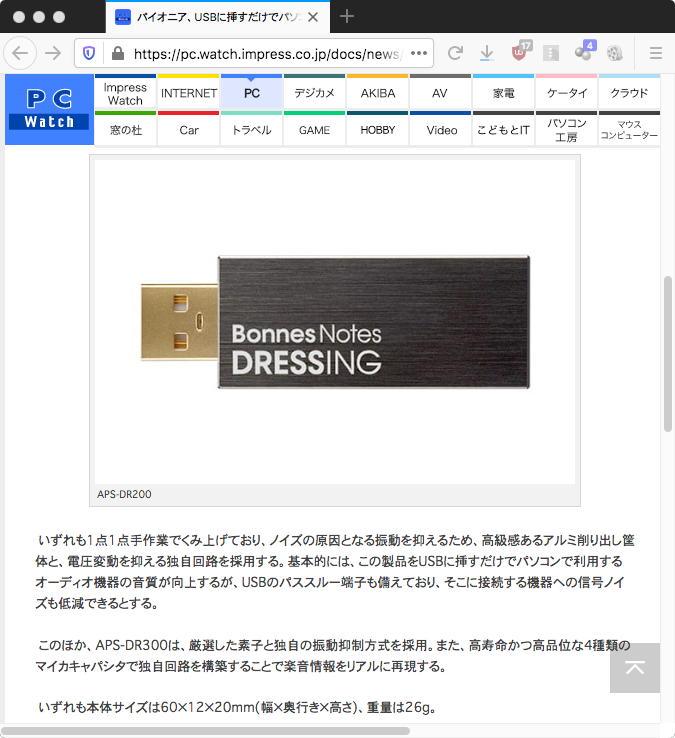
Task: Open the マウスコンピューター sponsor link
Action: (629, 130)
